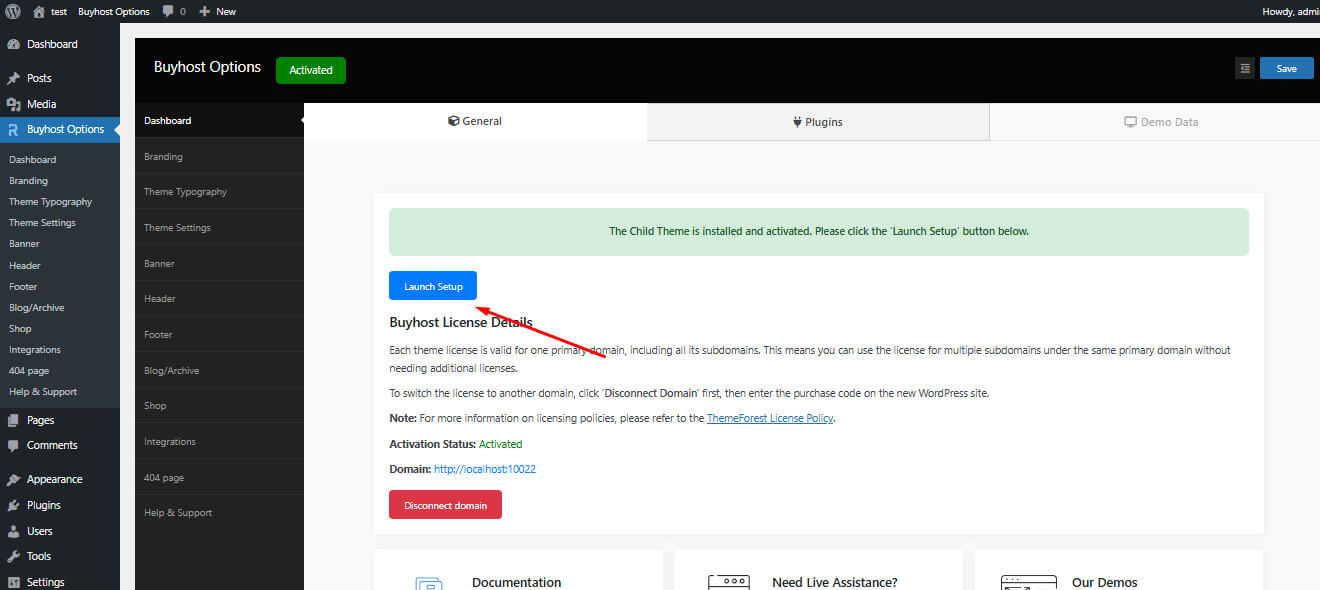
Task: Click the Dashboard gauge icon in WordPress sidebar
Action: pyautogui.click(x=14, y=44)
